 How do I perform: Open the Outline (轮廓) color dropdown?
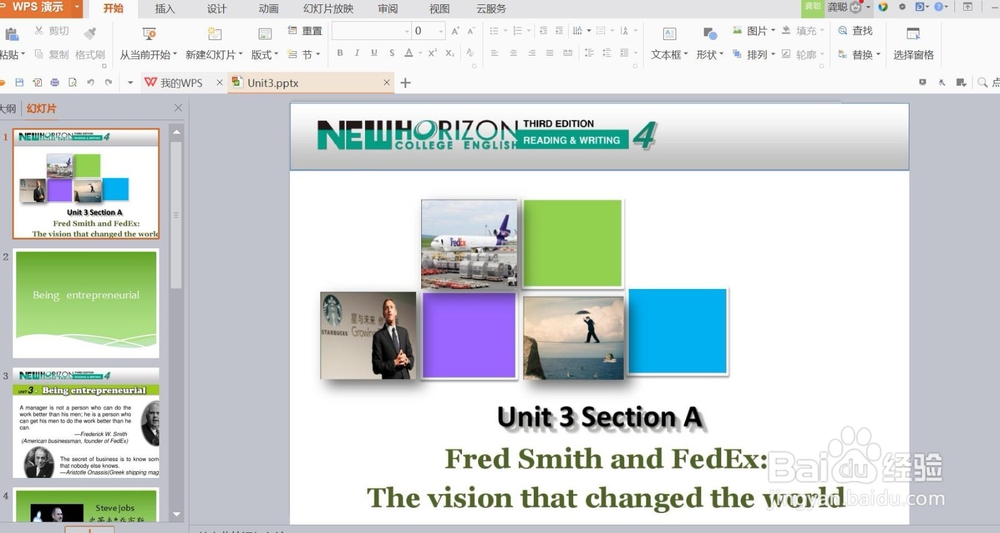[803, 55]
